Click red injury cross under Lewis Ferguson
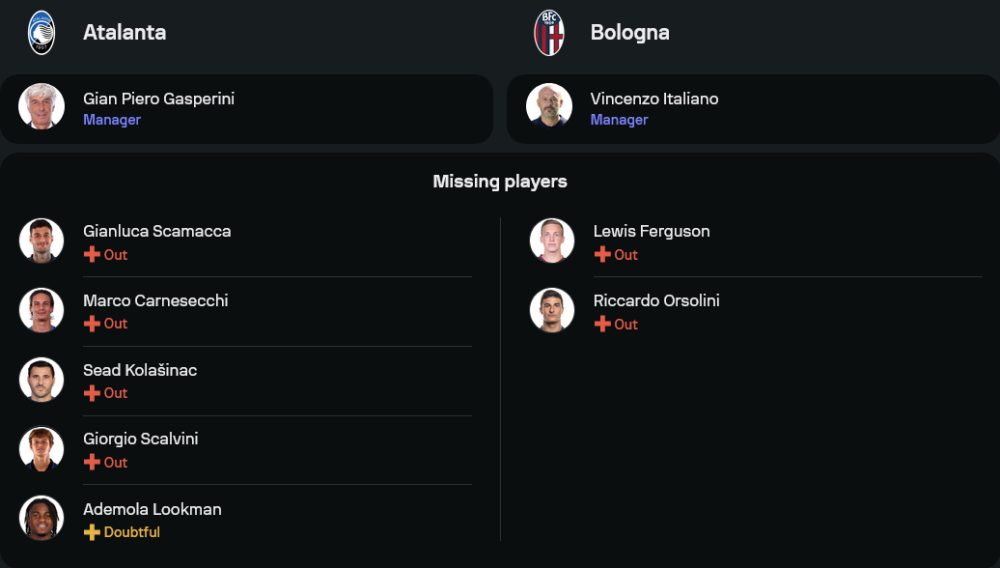The width and height of the screenshot is (1000, 568). (602, 255)
